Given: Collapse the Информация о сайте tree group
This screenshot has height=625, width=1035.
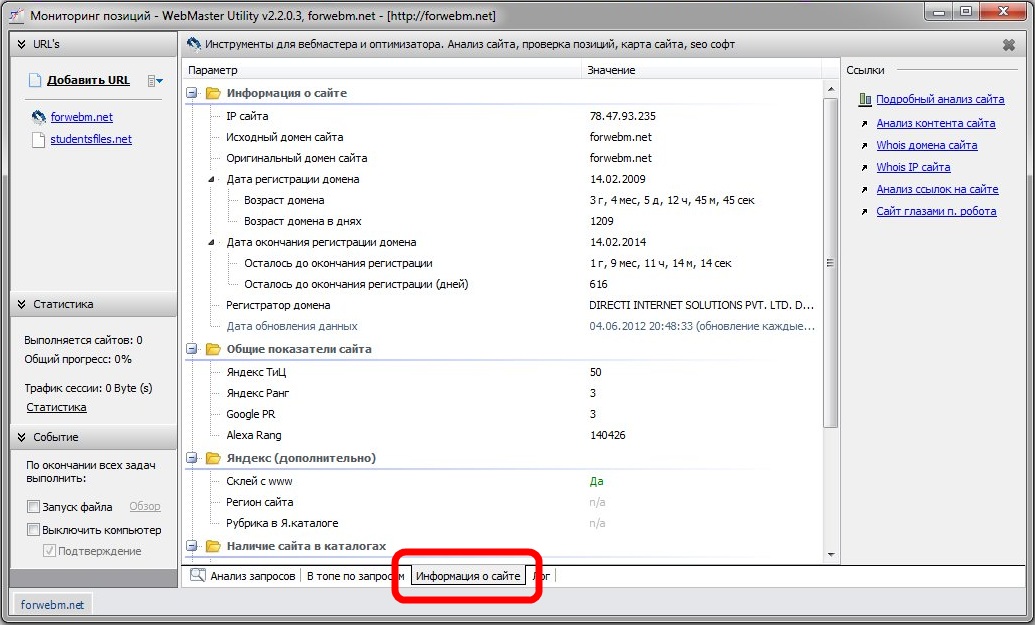Looking at the screenshot, I should point(192,93).
